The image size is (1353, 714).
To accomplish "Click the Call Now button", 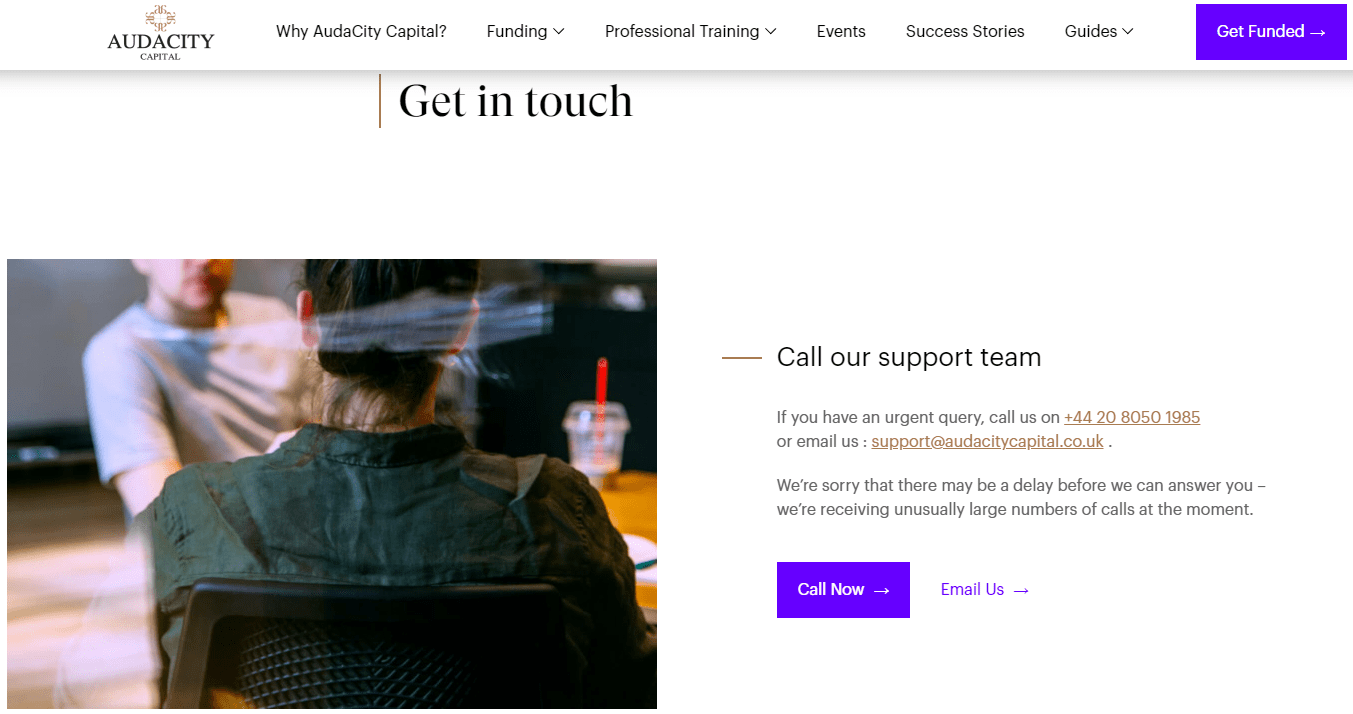I will click(843, 590).
